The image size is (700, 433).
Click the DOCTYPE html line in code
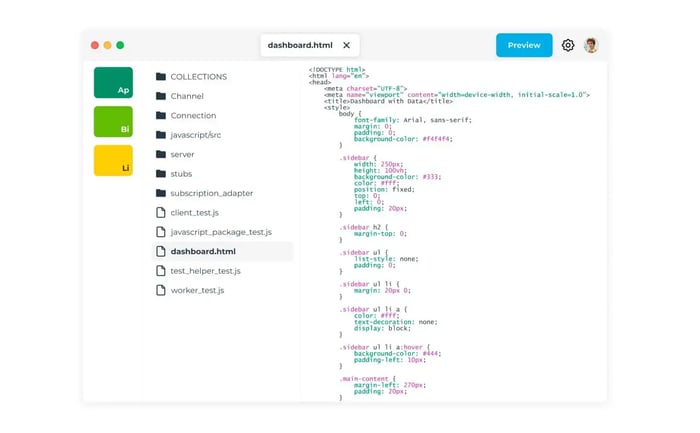[x=337, y=70]
